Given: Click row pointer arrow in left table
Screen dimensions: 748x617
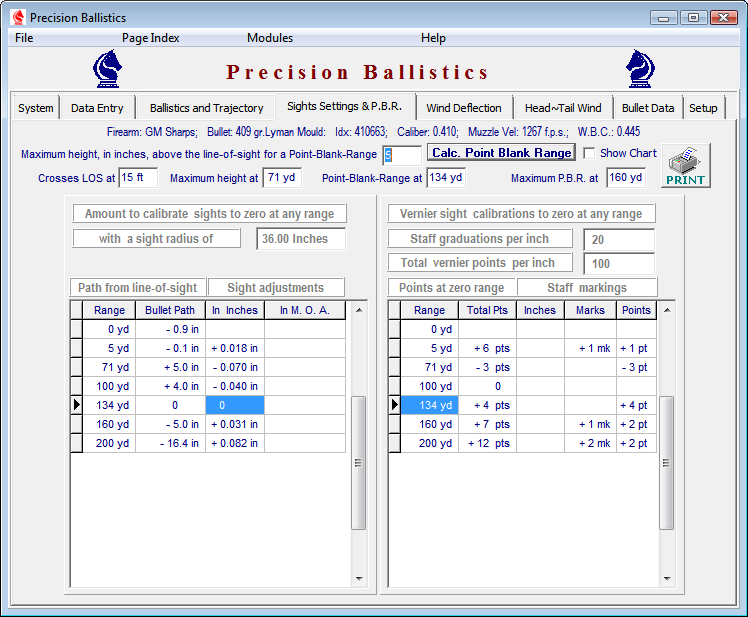Looking at the screenshot, I should [x=76, y=405].
